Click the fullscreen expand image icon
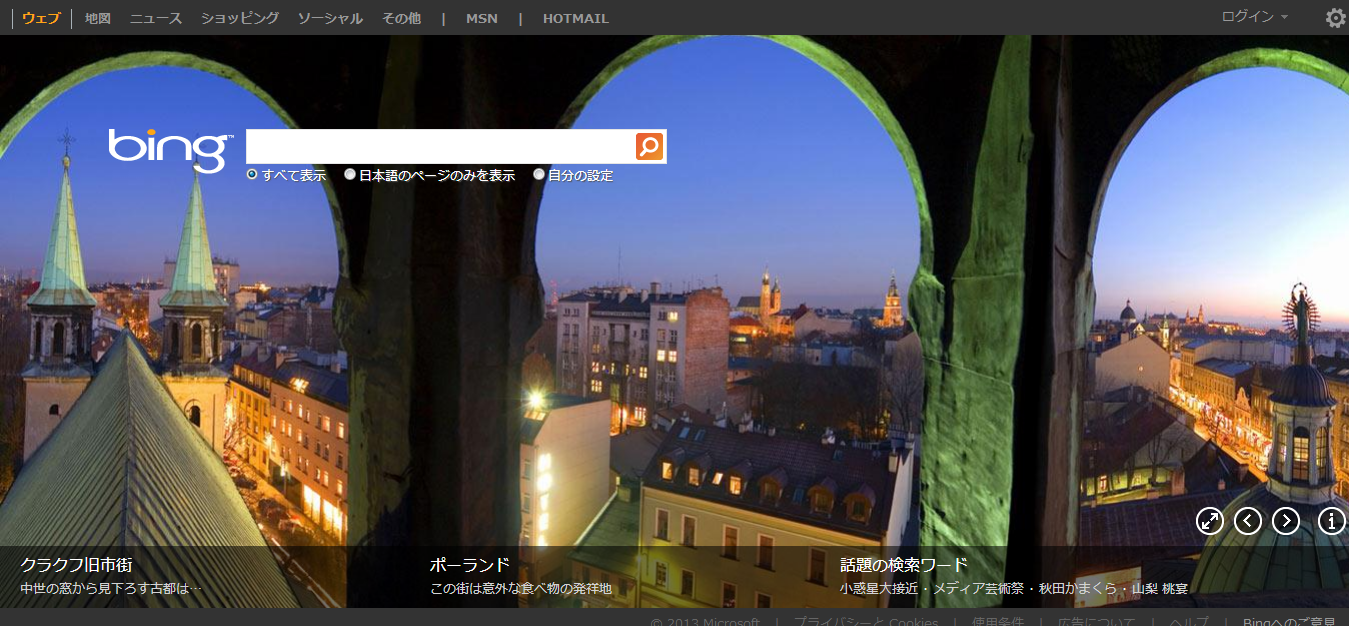This screenshot has width=1349, height=626. 1210,520
